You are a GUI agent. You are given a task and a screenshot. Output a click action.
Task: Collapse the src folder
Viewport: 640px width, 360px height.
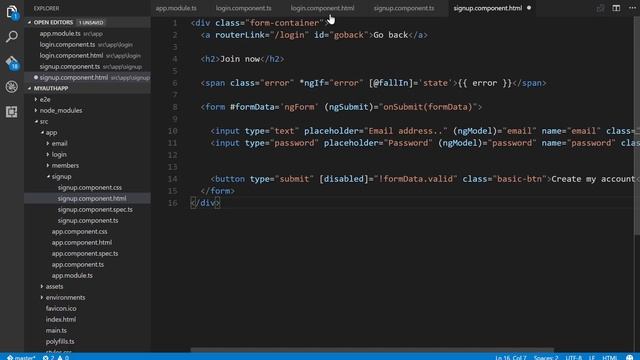(x=44, y=121)
